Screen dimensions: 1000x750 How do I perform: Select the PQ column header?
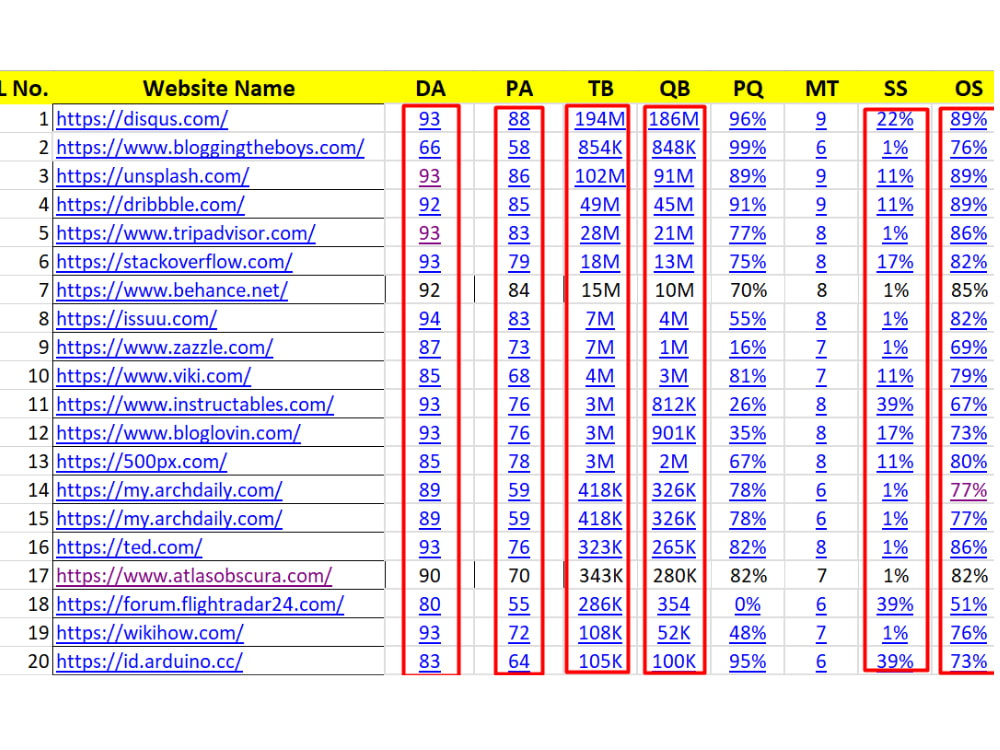[x=748, y=88]
